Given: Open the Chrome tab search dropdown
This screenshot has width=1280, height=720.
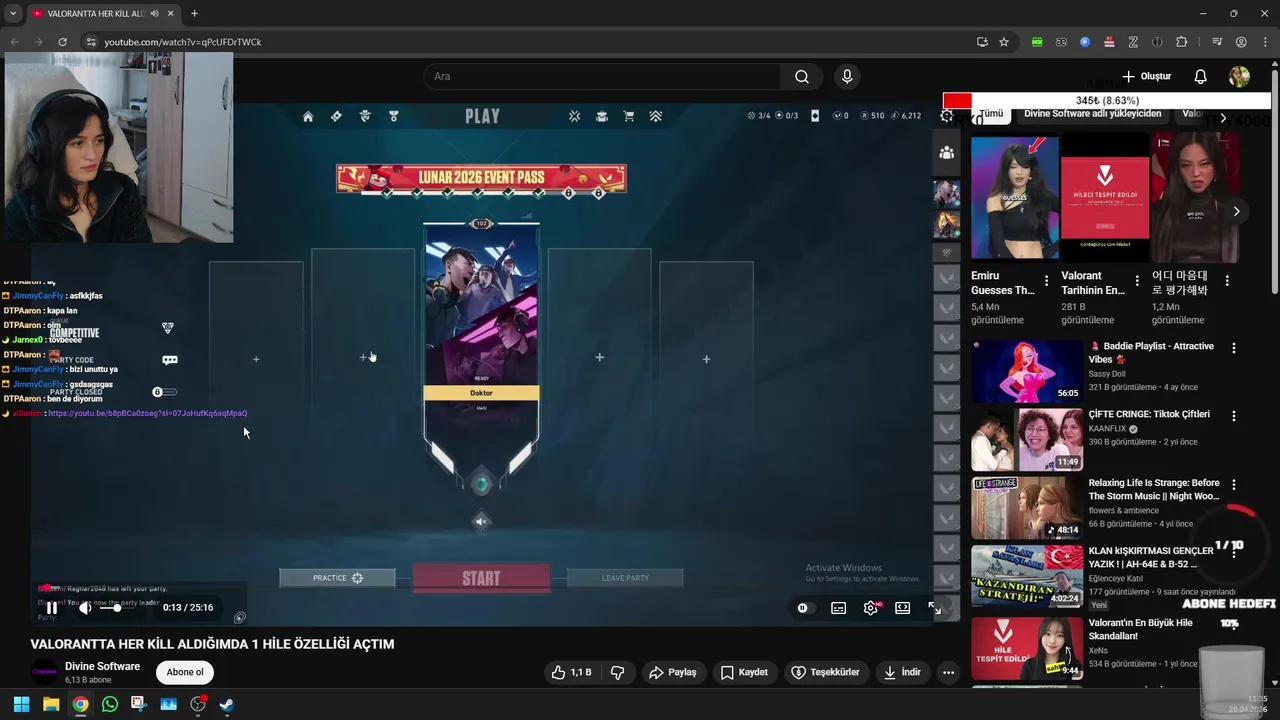Looking at the screenshot, I should pyautogui.click(x=13, y=13).
